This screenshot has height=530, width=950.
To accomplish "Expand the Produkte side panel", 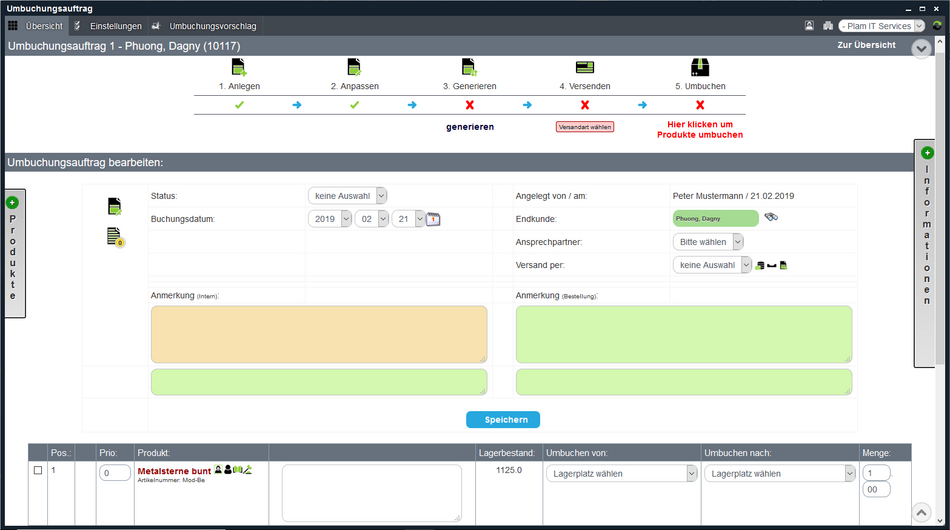I will click(13, 253).
